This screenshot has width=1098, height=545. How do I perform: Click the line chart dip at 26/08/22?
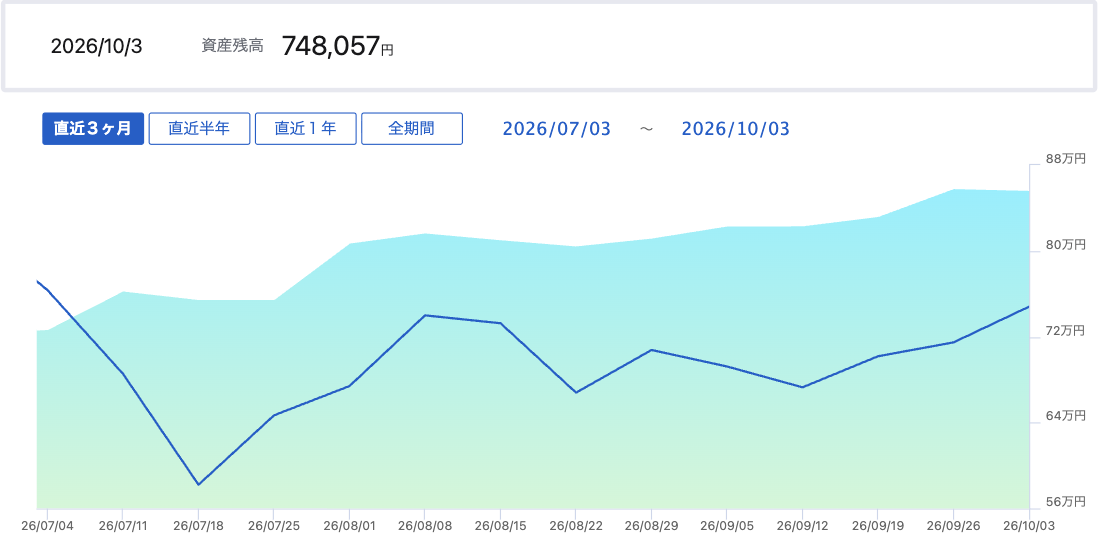coord(576,392)
